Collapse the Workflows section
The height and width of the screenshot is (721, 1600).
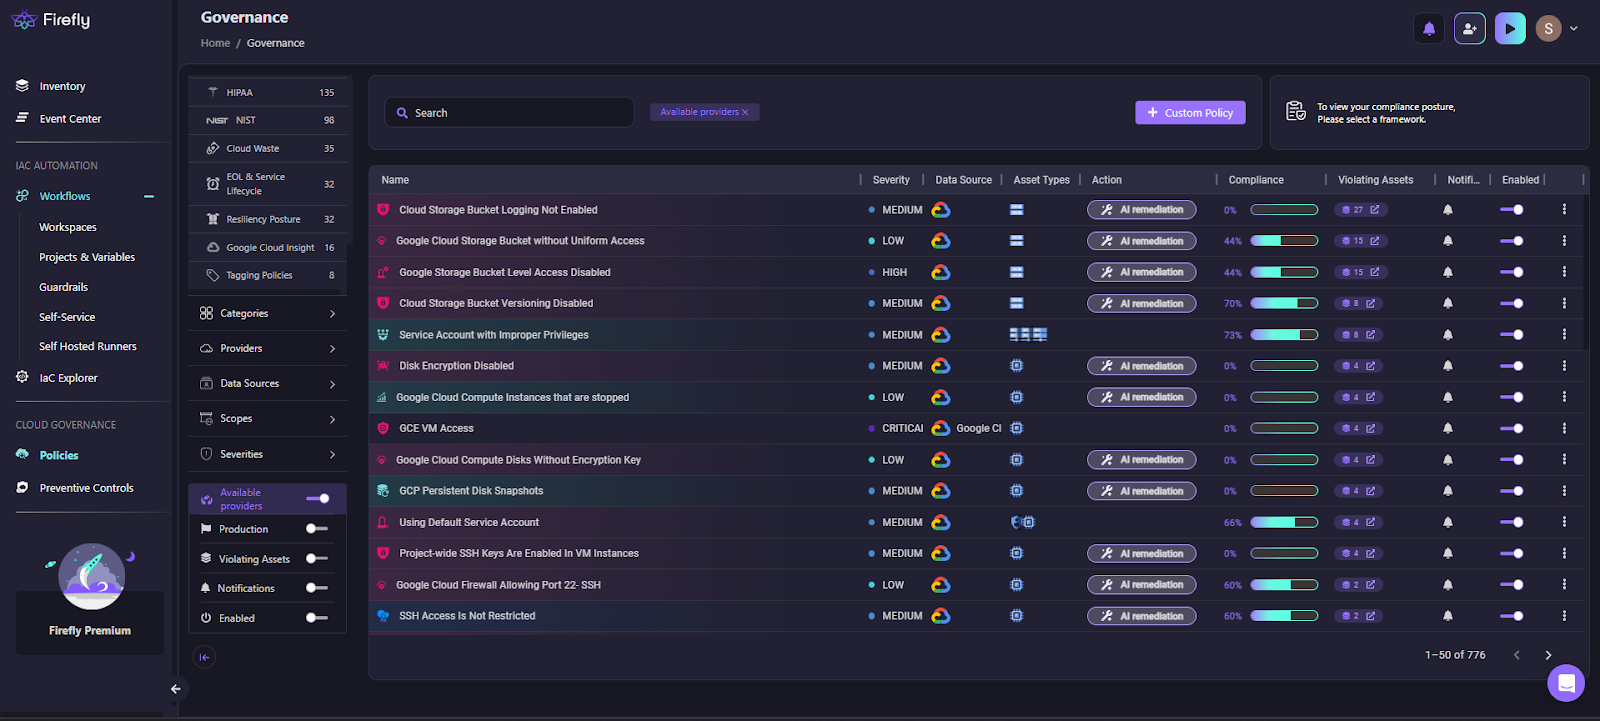[149, 197]
